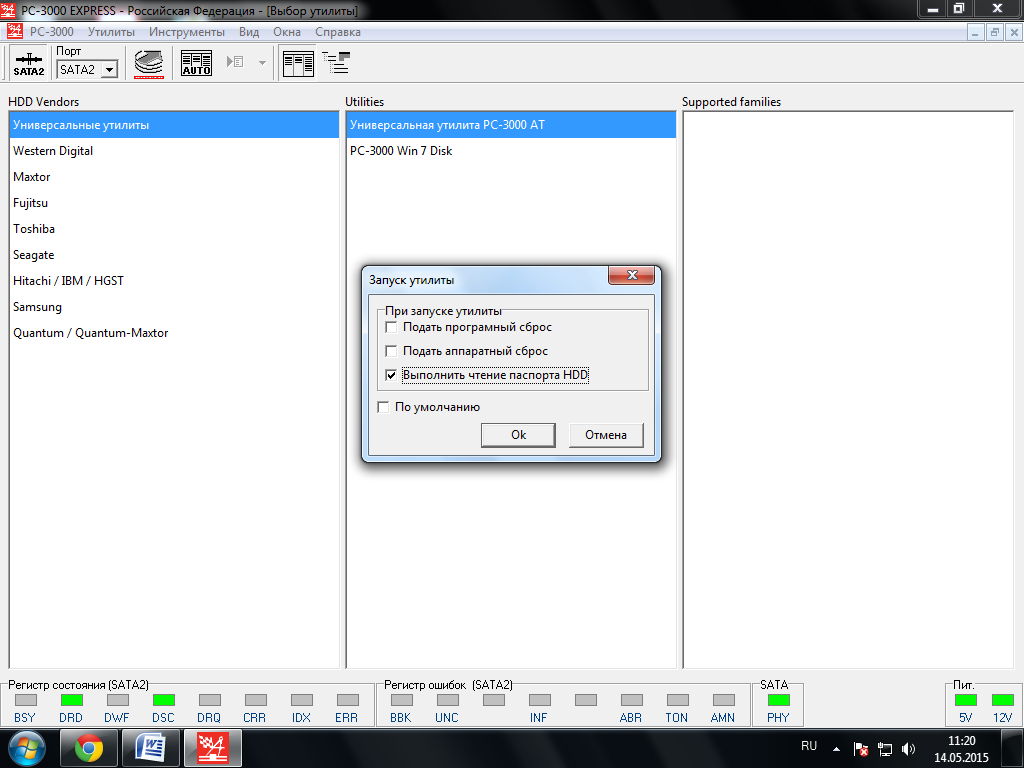
Task: Select Fujitsu in HDD Vendors
Action: coord(174,203)
